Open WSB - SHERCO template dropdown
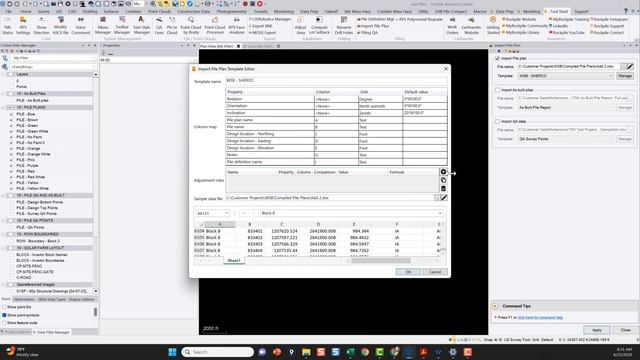 pyautogui.click(x=565, y=76)
